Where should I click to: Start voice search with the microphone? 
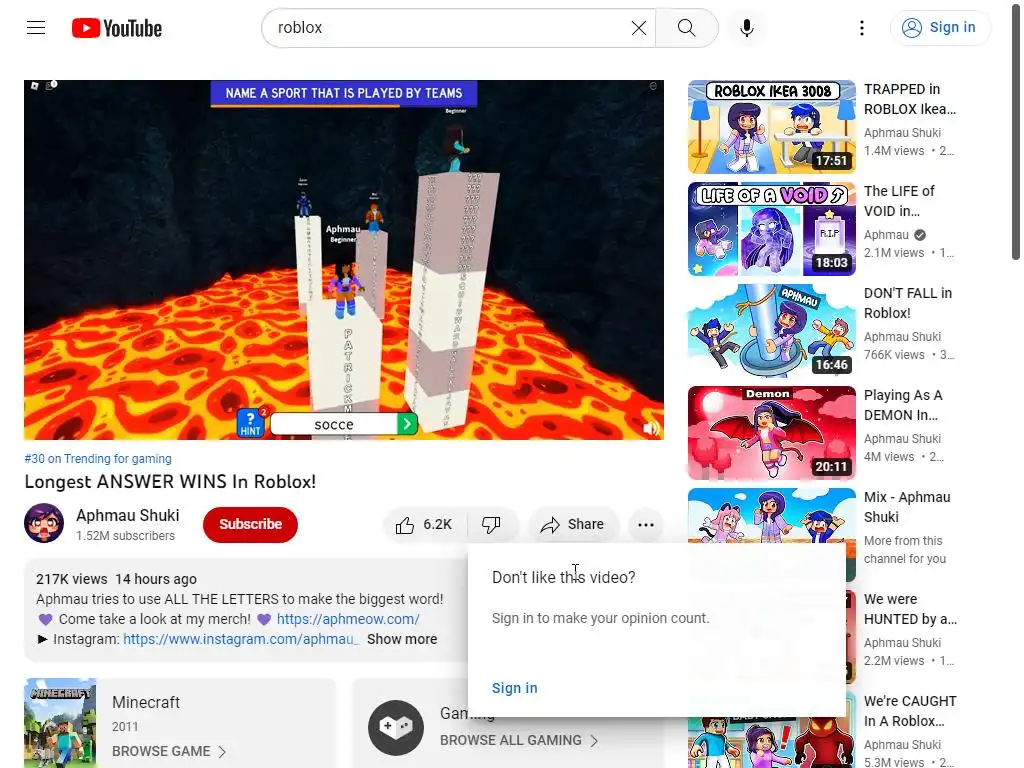[x=746, y=27]
